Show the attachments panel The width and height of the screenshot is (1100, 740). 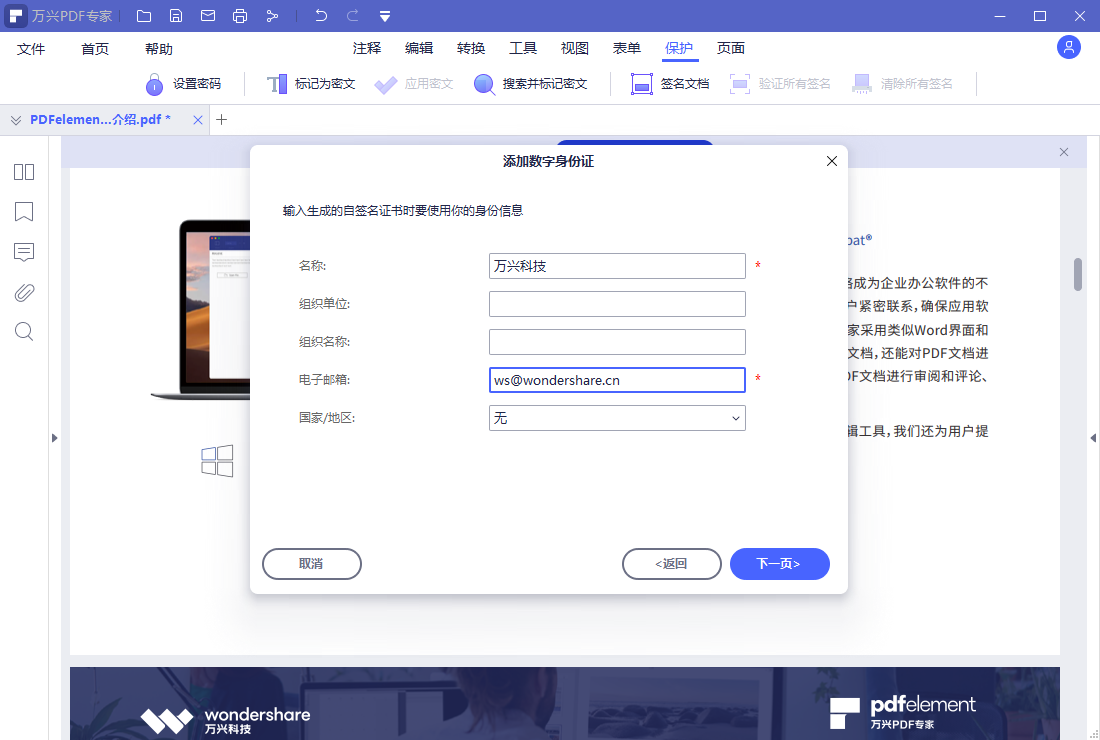[x=23, y=292]
